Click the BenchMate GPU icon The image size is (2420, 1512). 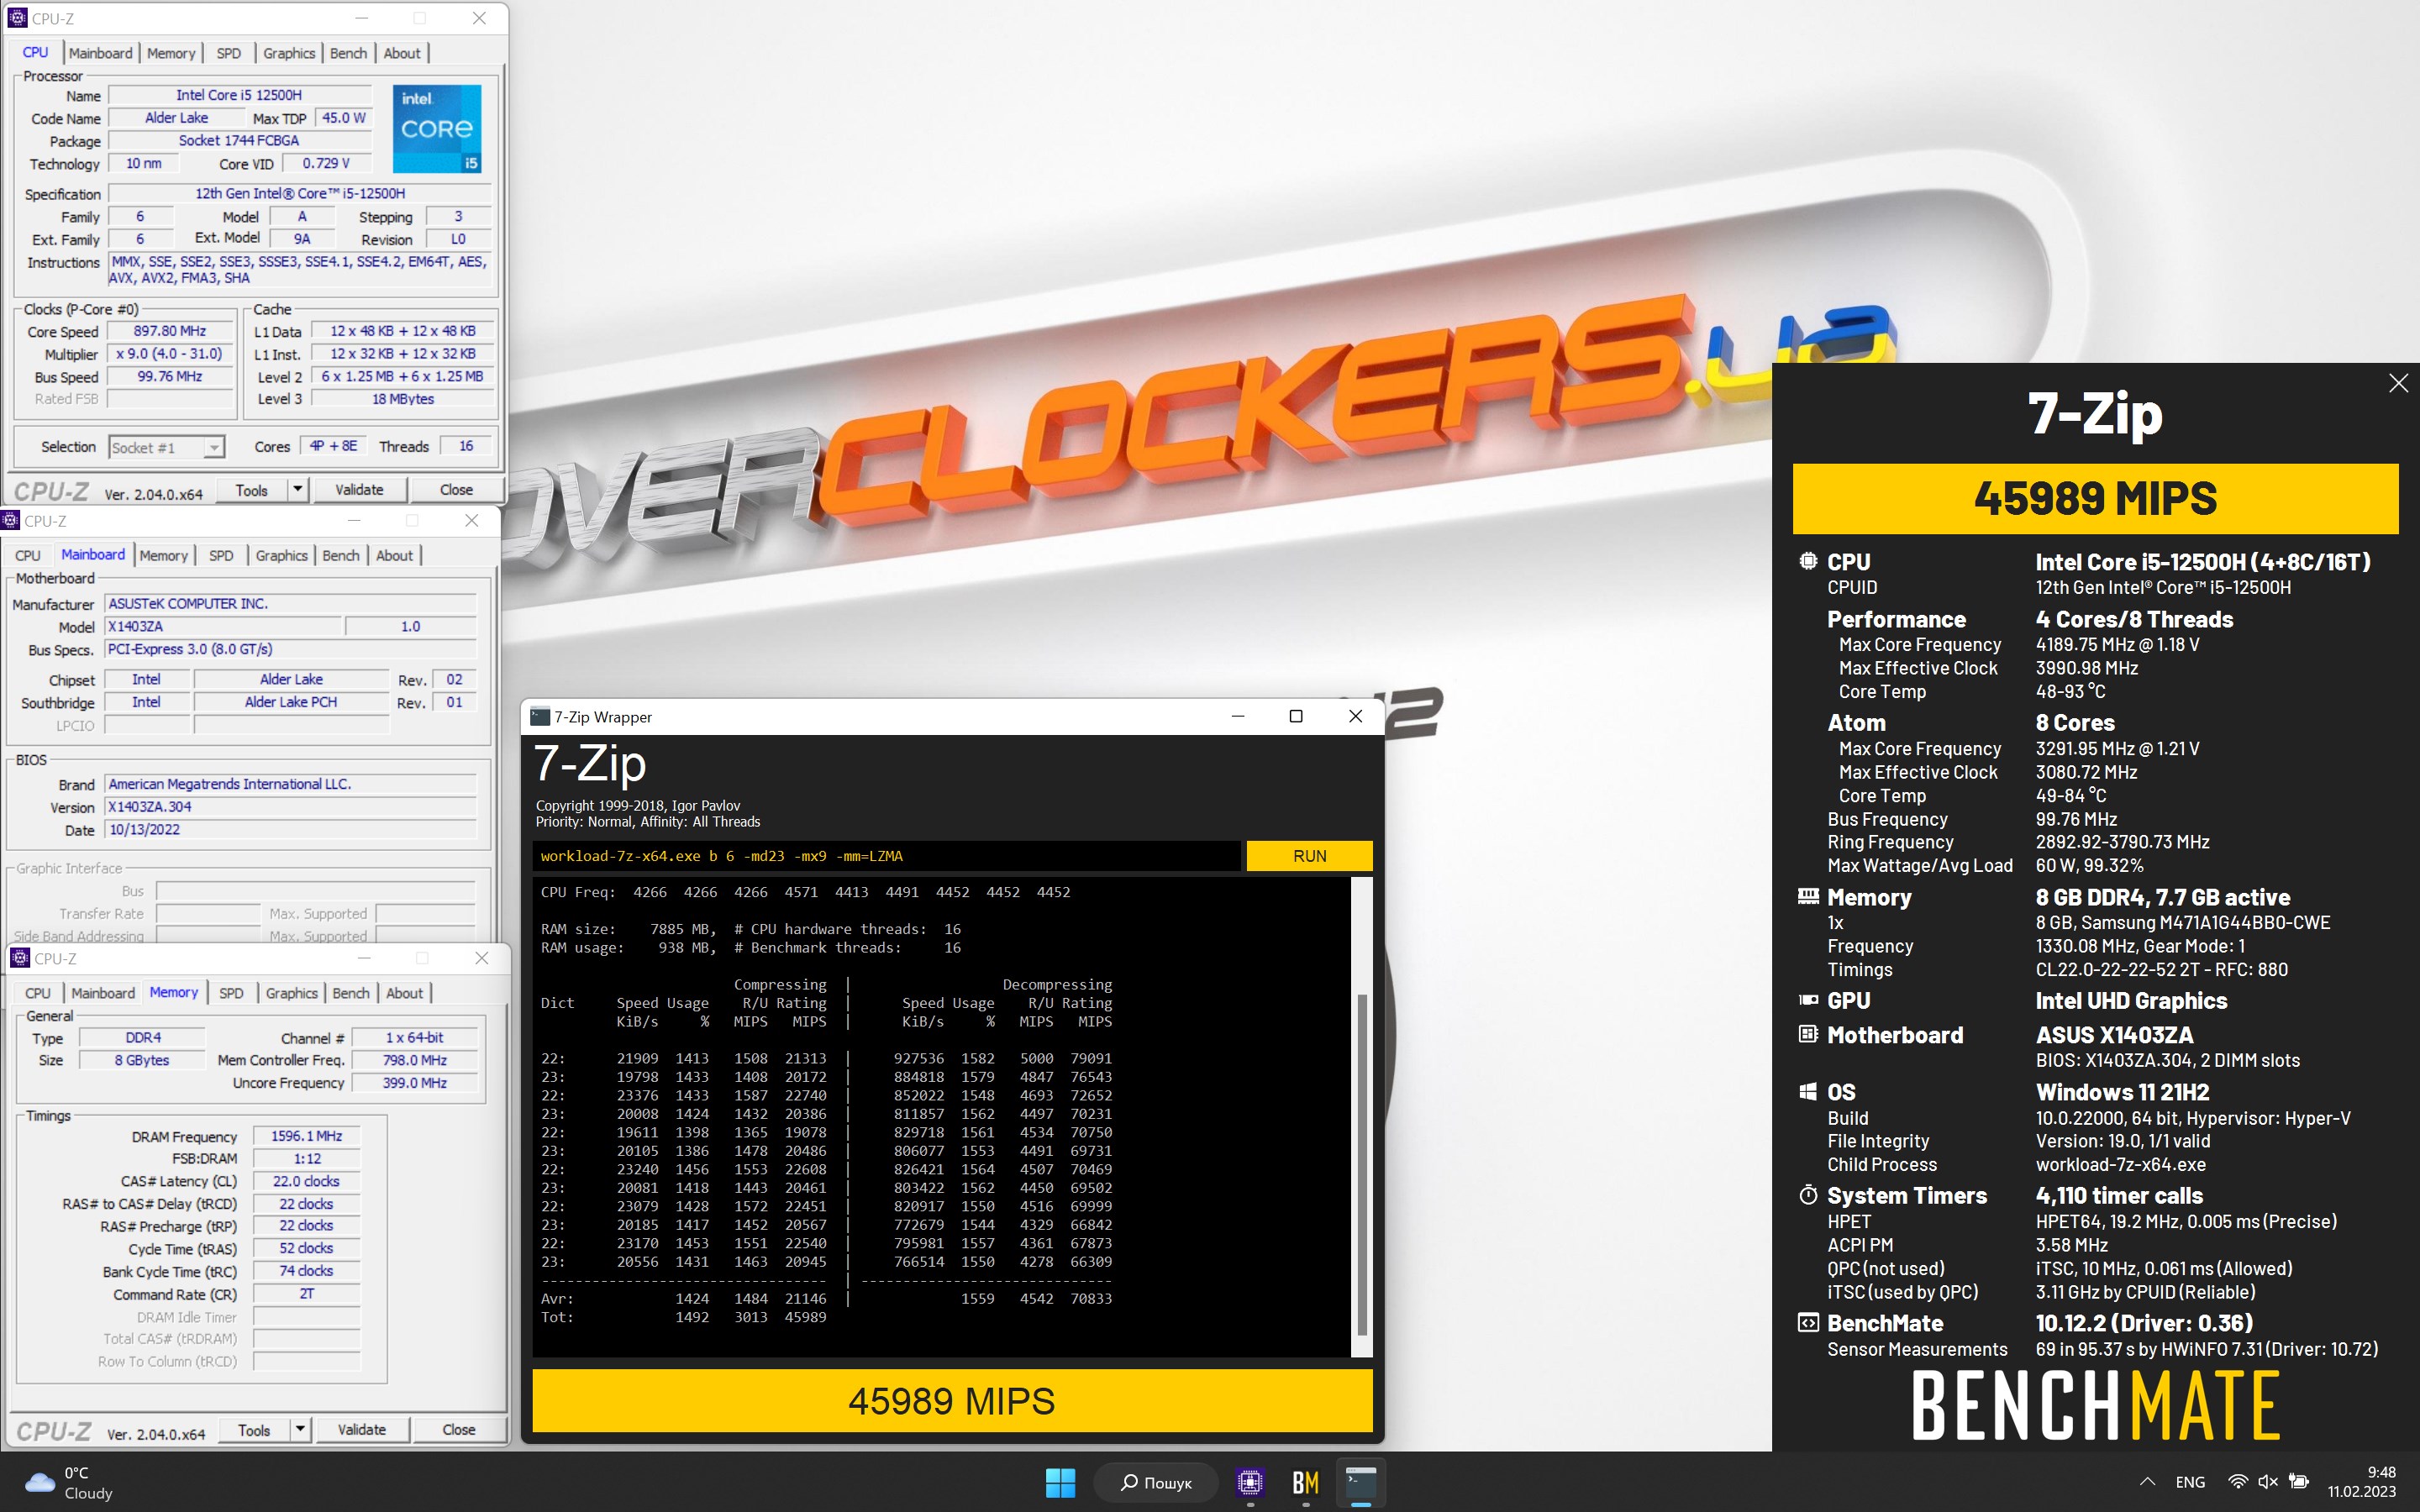point(1808,1000)
